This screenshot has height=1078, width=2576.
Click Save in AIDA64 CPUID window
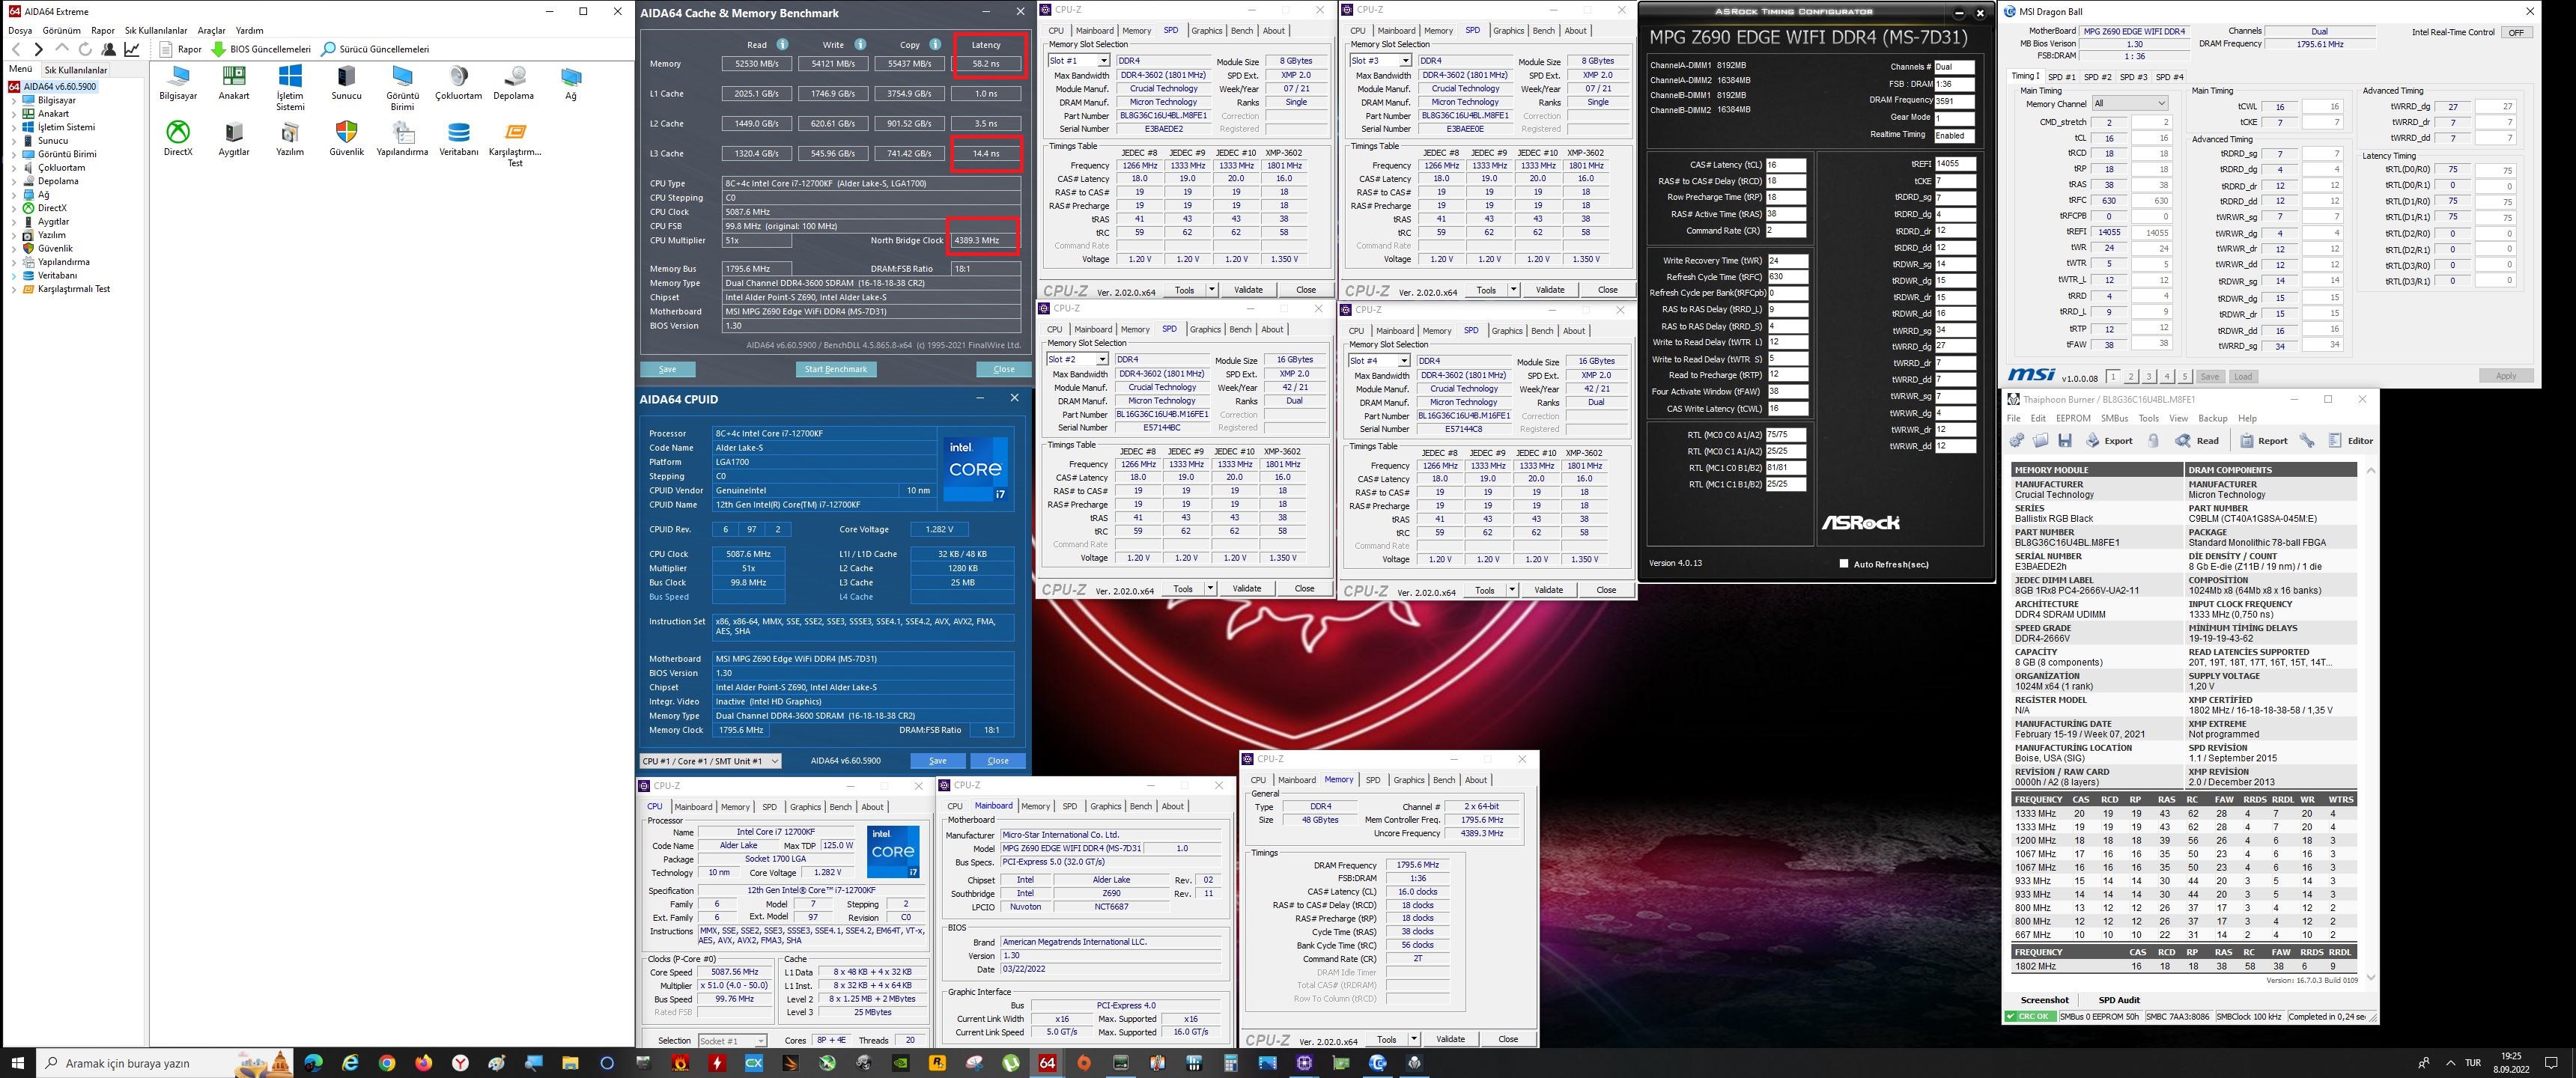pos(938,761)
